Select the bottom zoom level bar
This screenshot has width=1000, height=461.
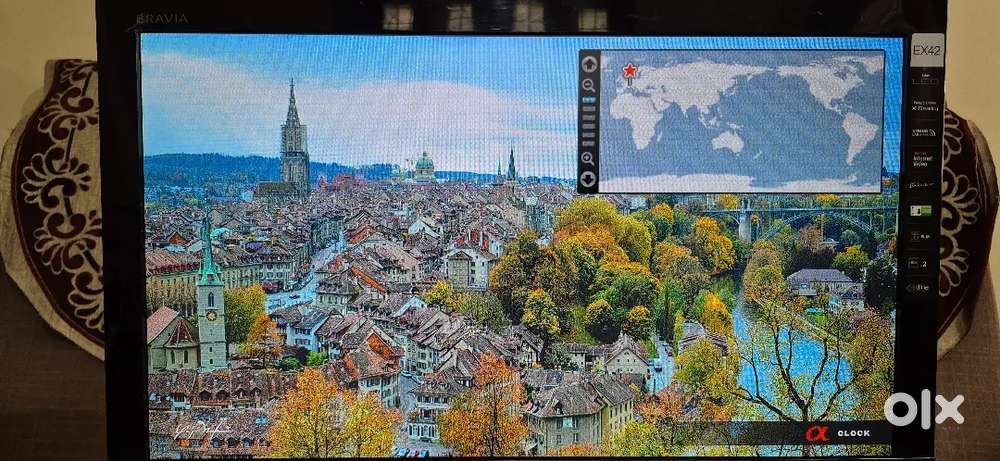point(589,141)
